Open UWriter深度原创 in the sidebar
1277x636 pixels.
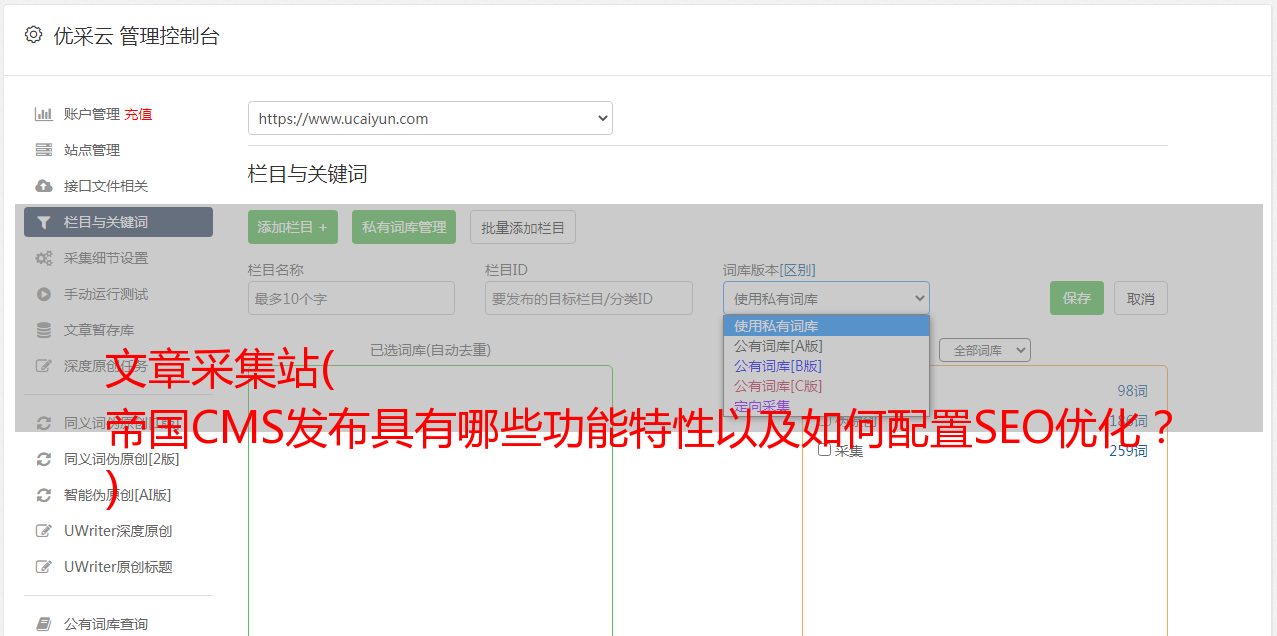118,531
